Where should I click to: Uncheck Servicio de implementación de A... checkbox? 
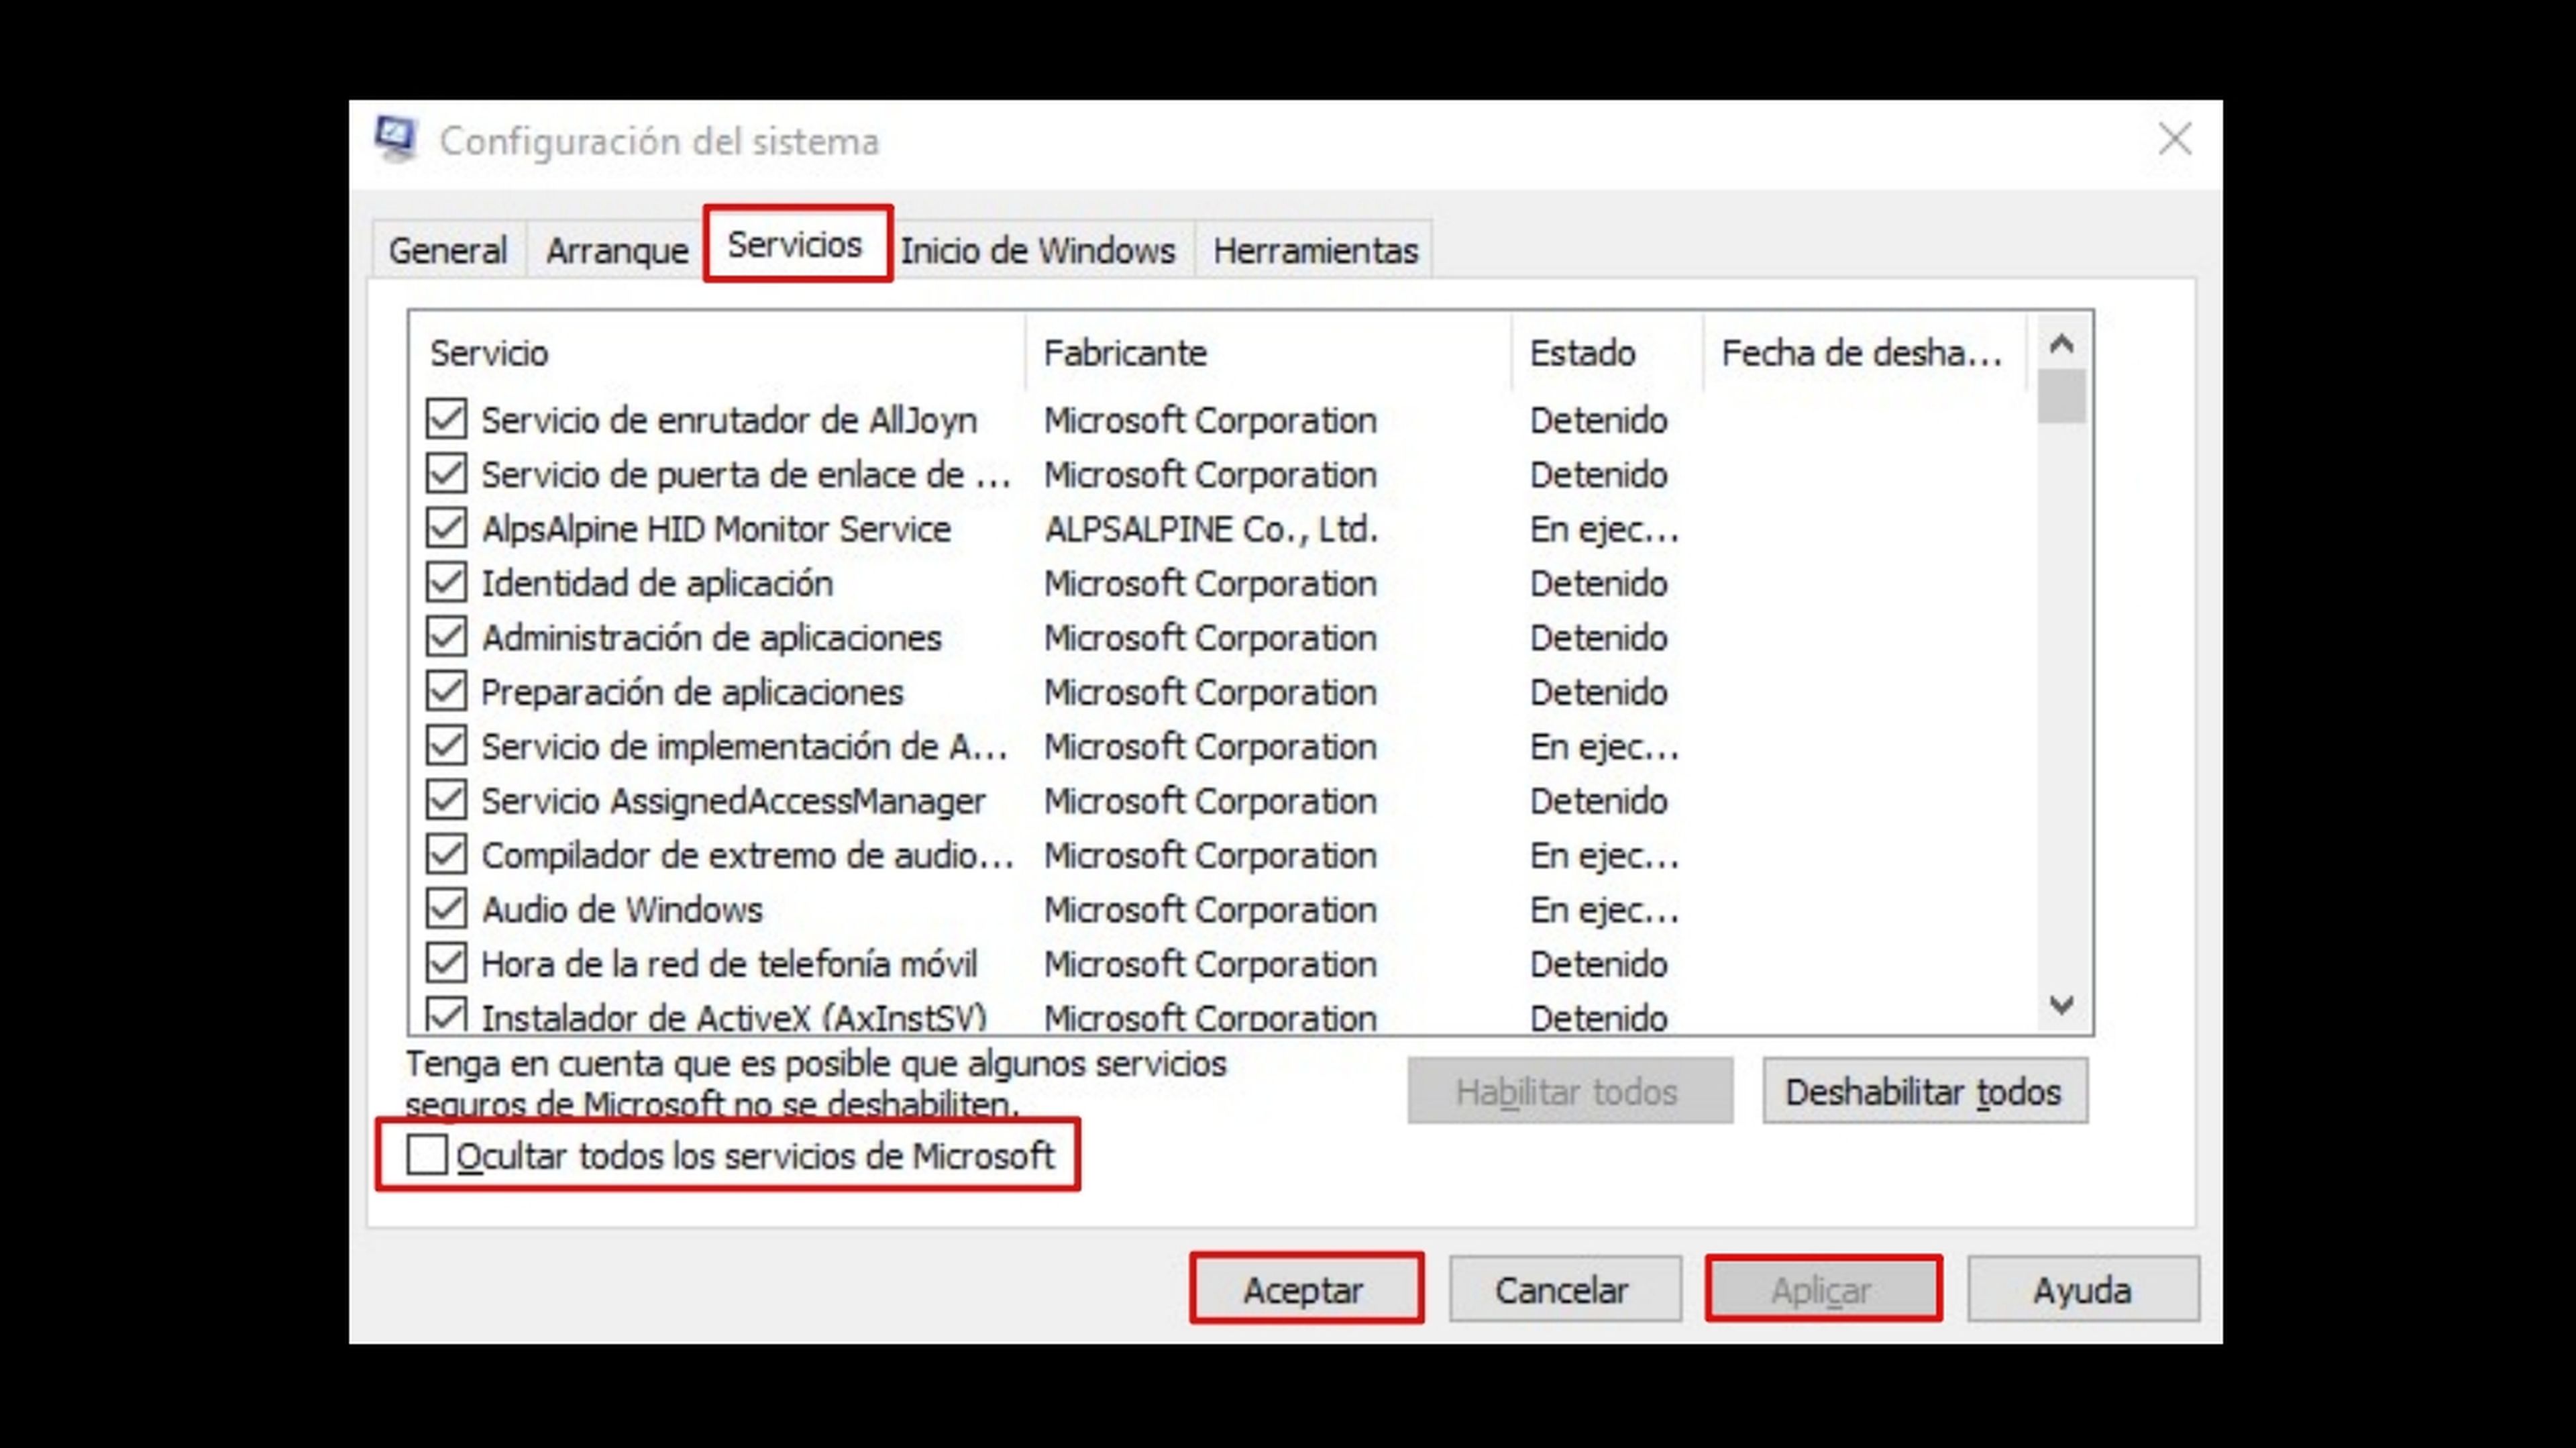pos(446,745)
